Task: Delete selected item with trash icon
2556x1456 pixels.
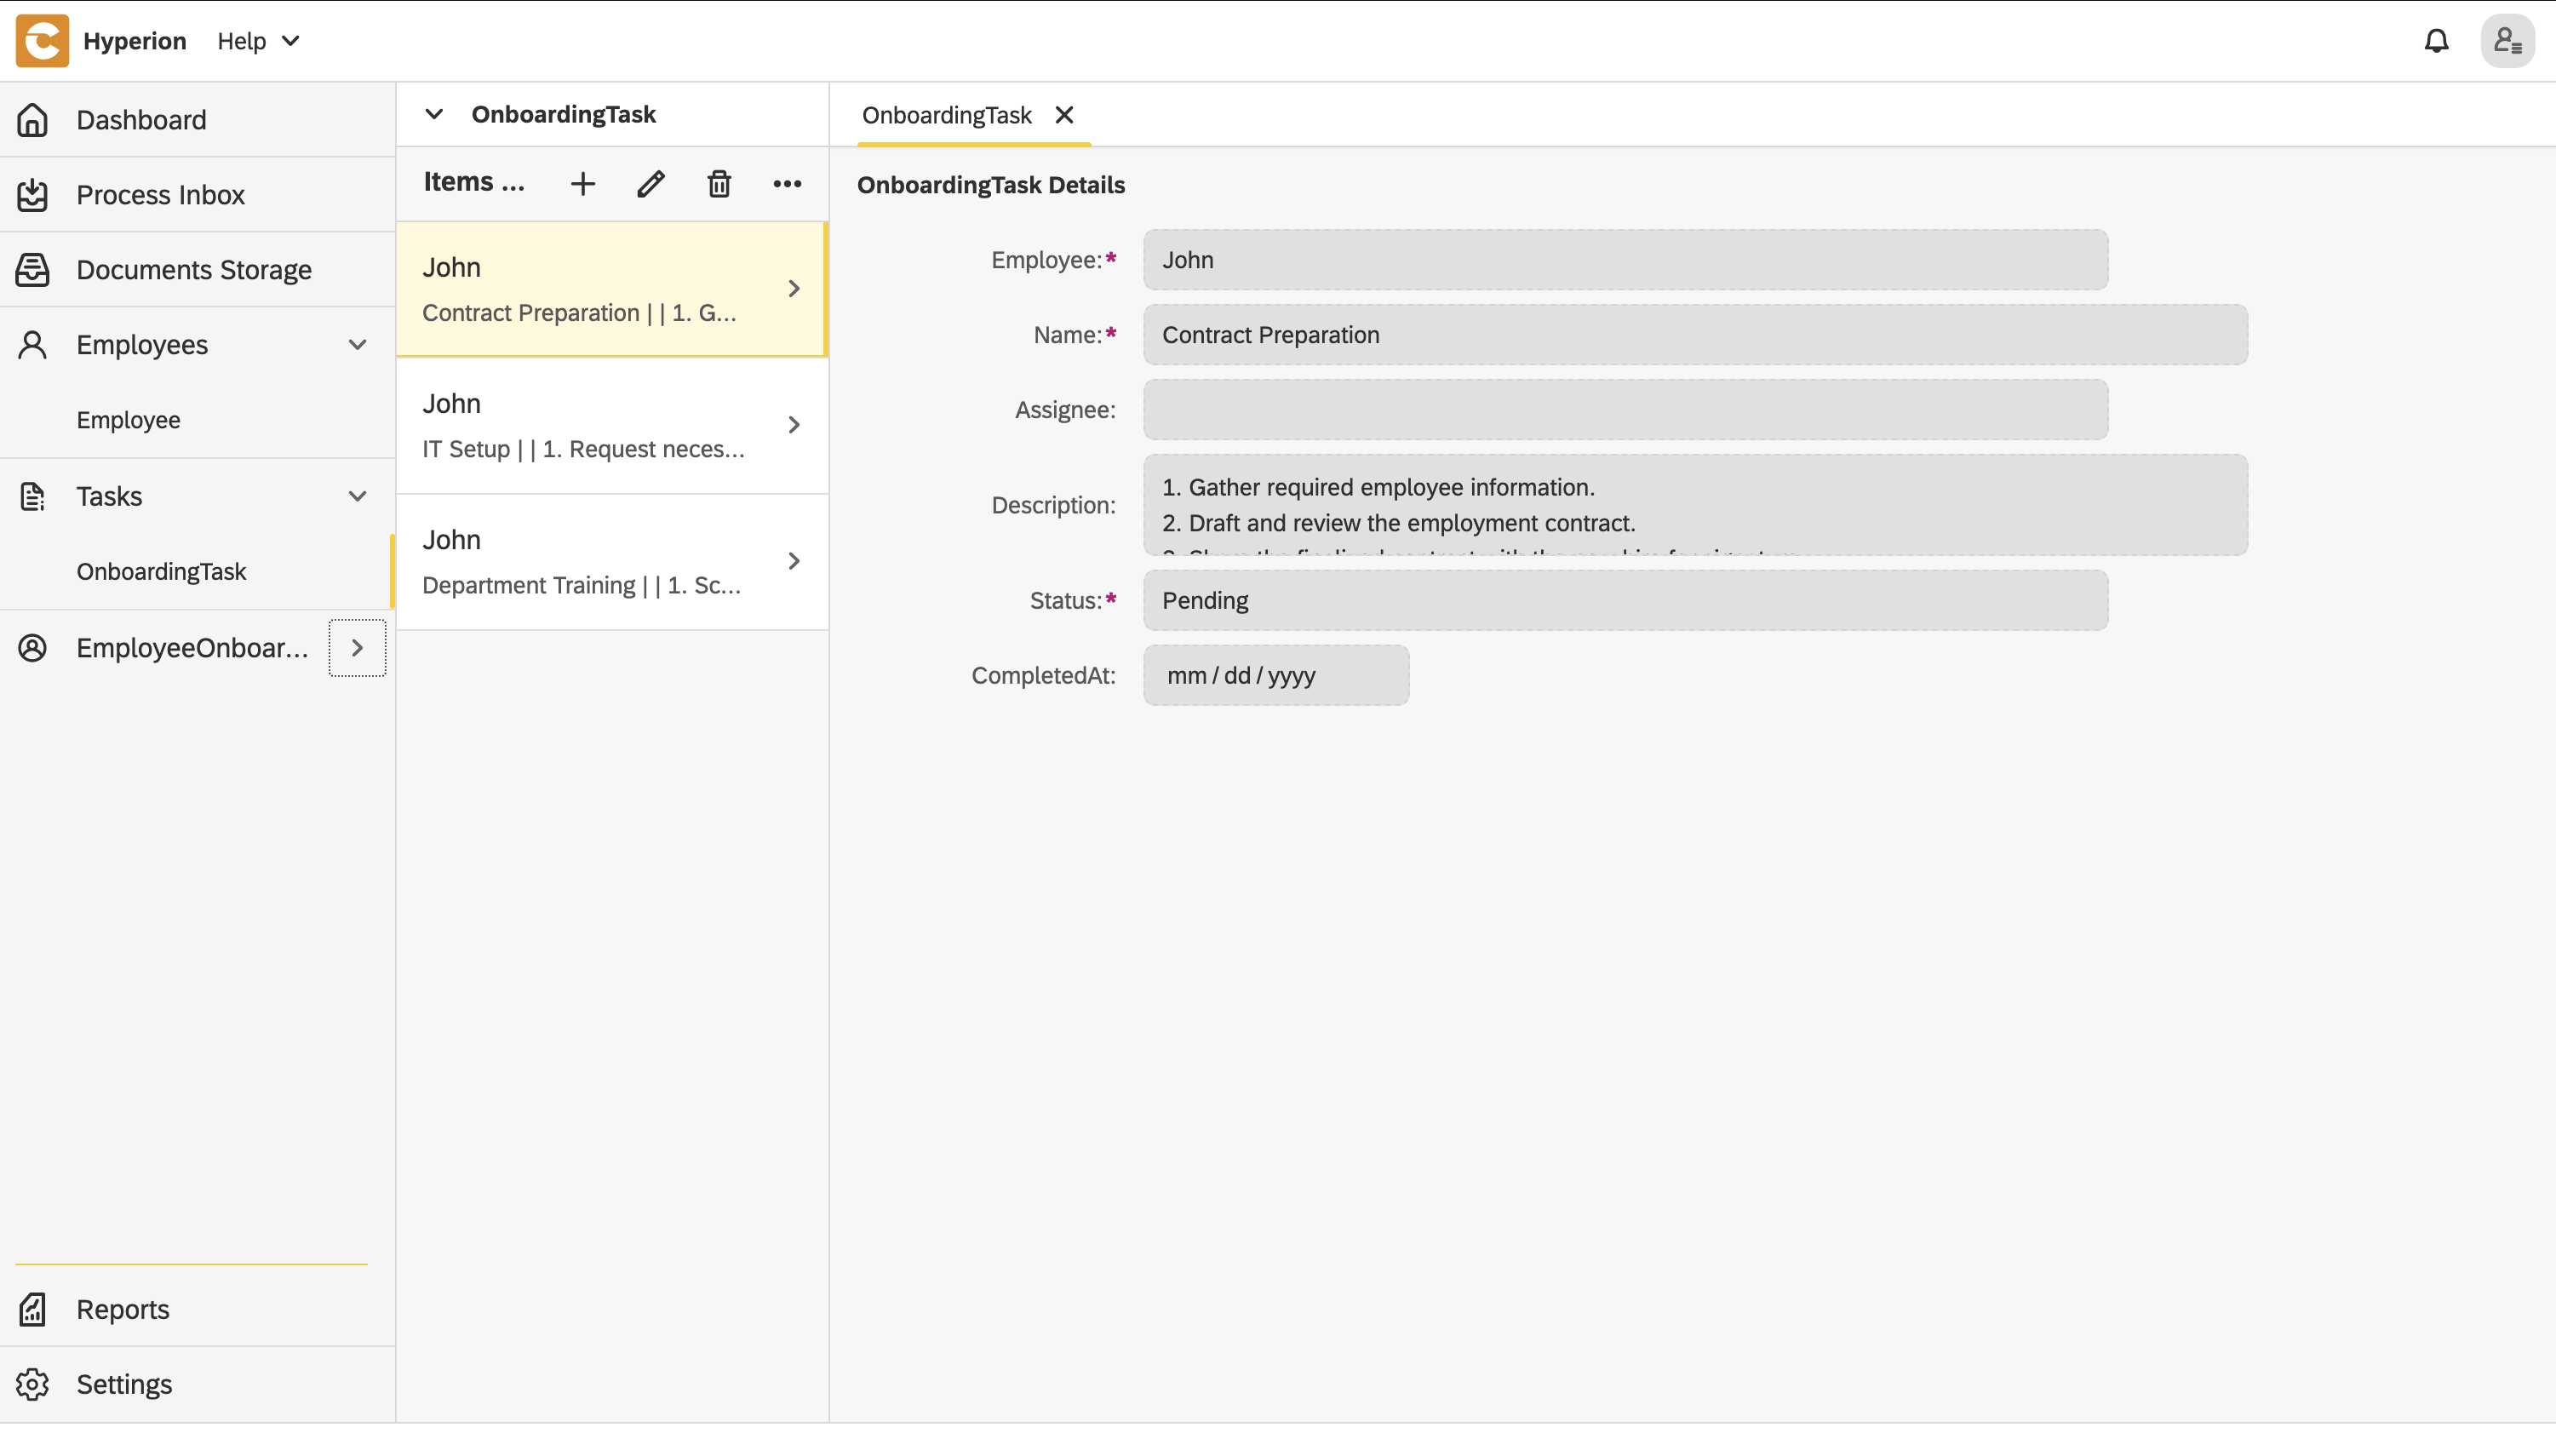Action: tap(719, 184)
